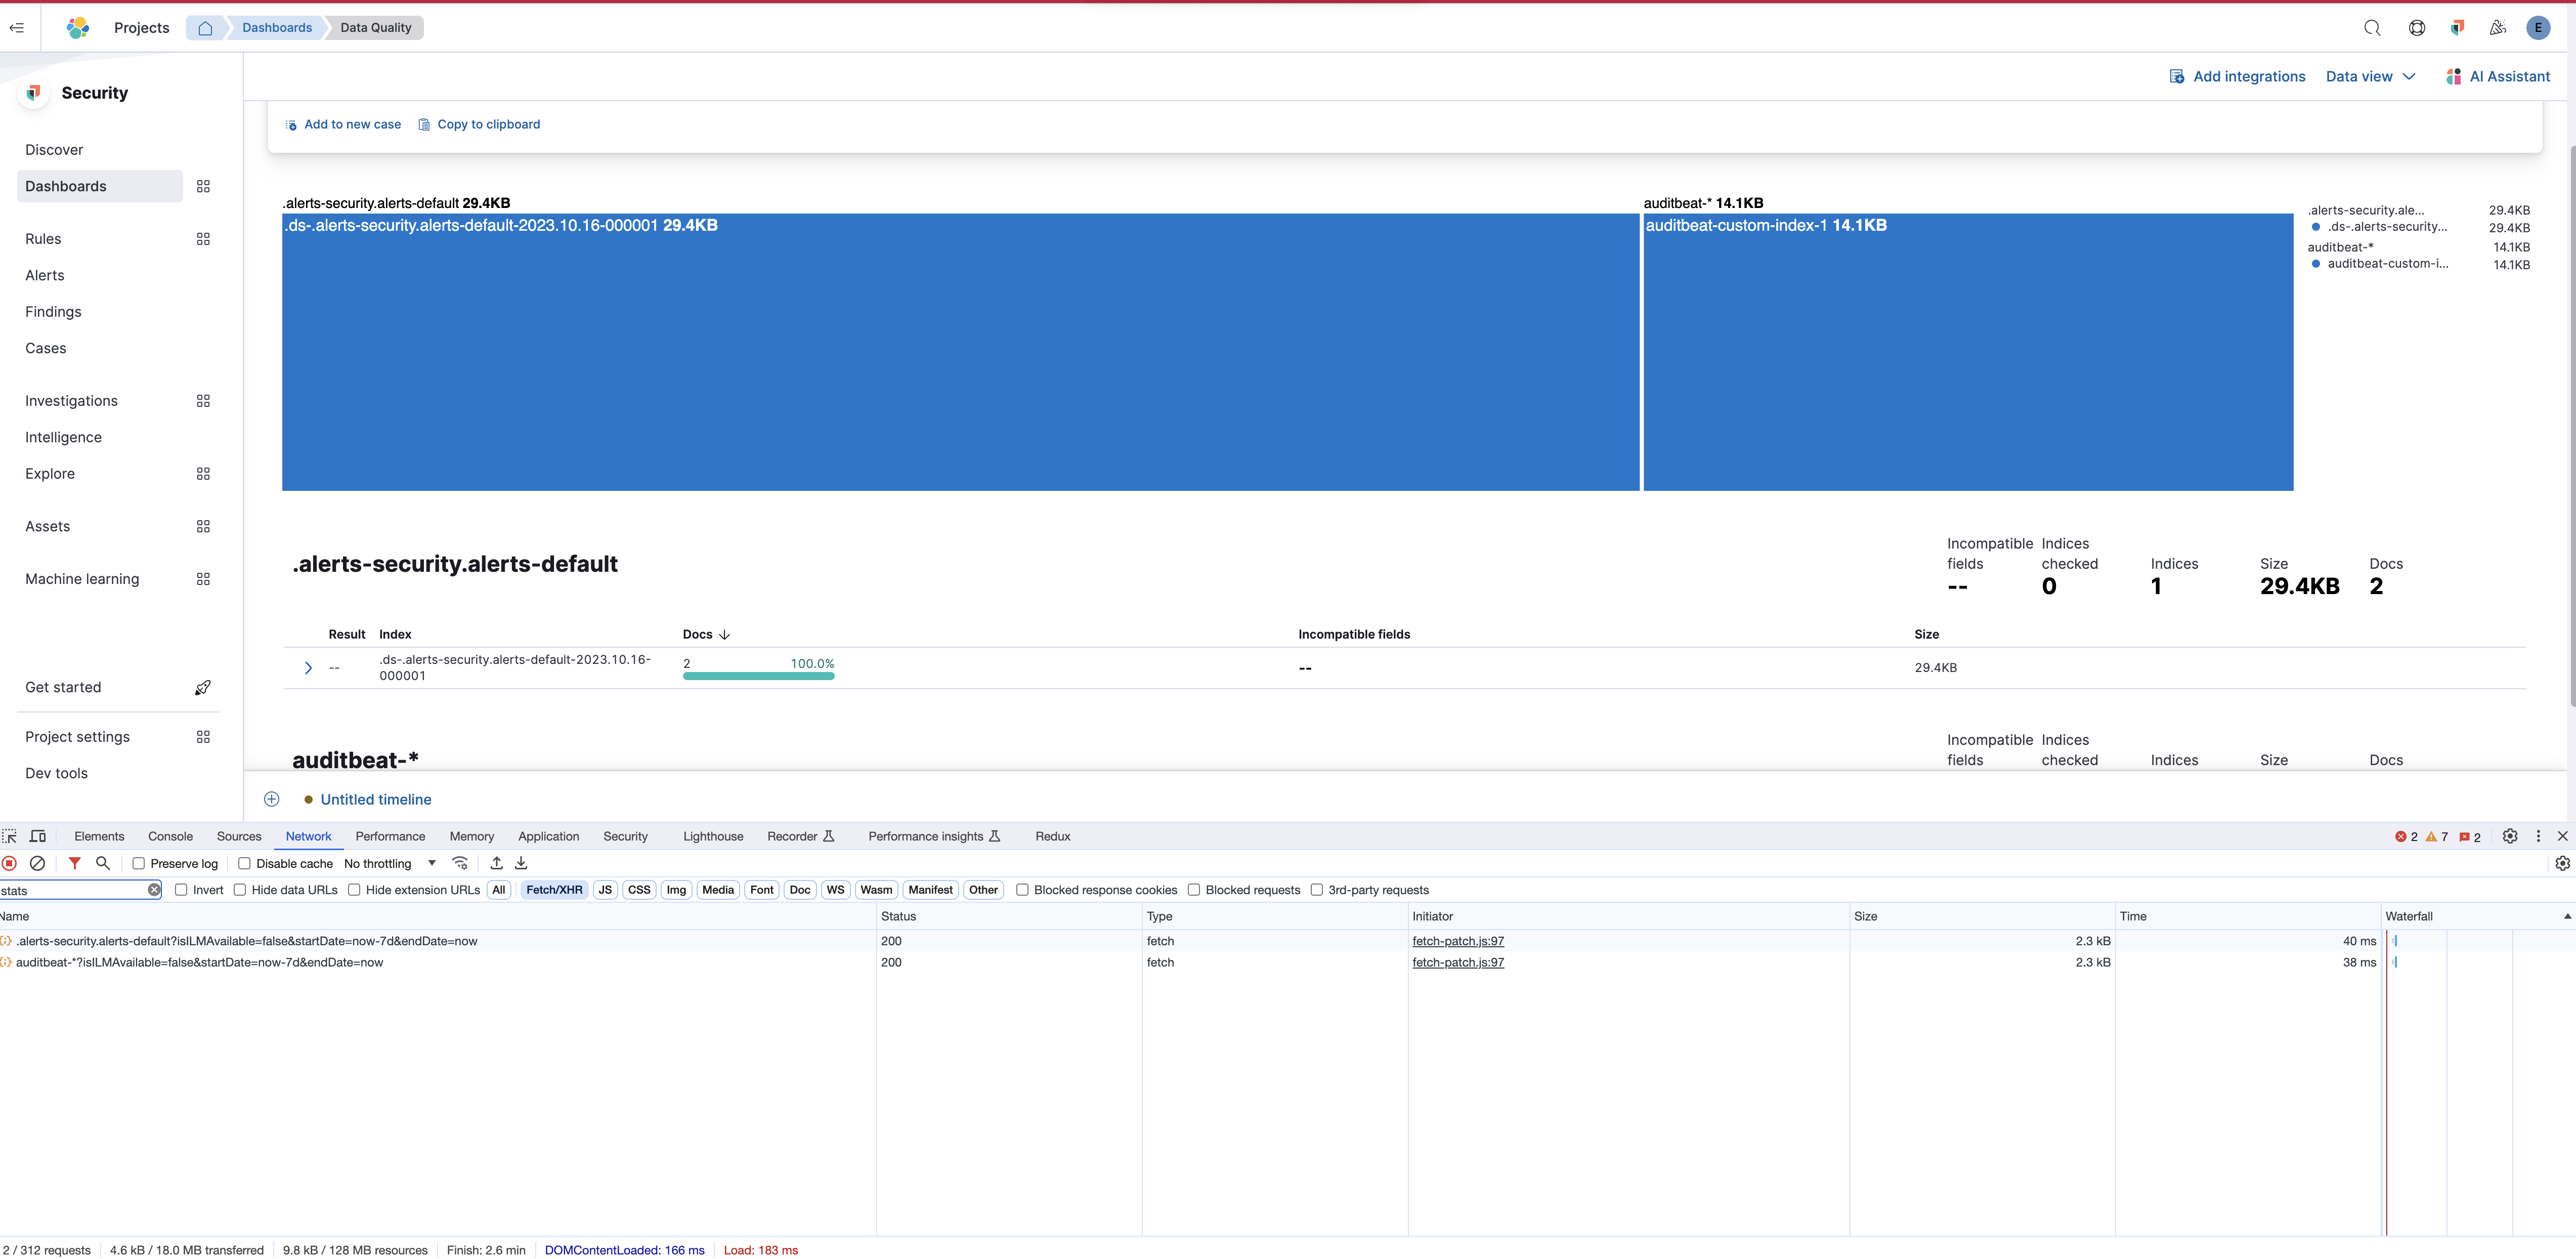Image resolution: width=2576 pixels, height=1259 pixels.
Task: Switch to the Elements tab
Action: click(x=99, y=836)
